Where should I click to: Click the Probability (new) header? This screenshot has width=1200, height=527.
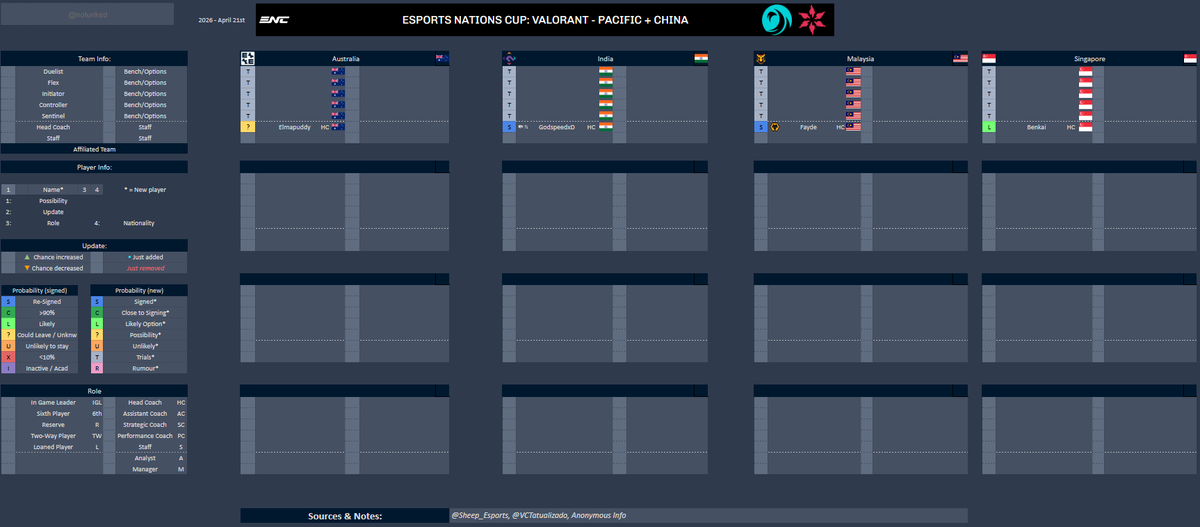139,290
